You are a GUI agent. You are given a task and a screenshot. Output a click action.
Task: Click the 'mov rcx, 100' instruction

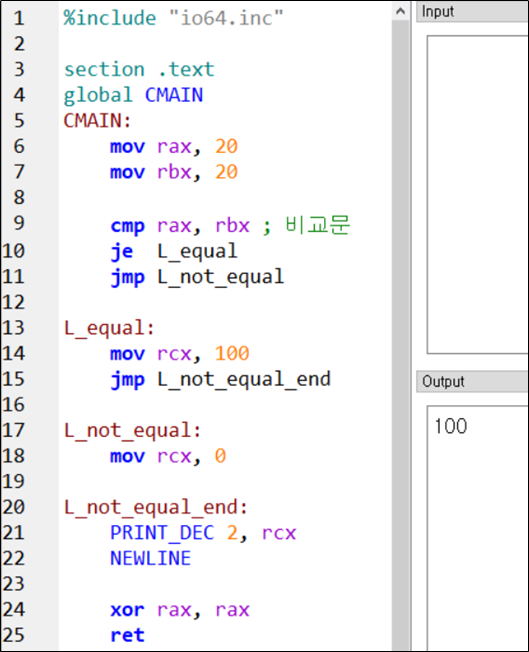[180, 354]
